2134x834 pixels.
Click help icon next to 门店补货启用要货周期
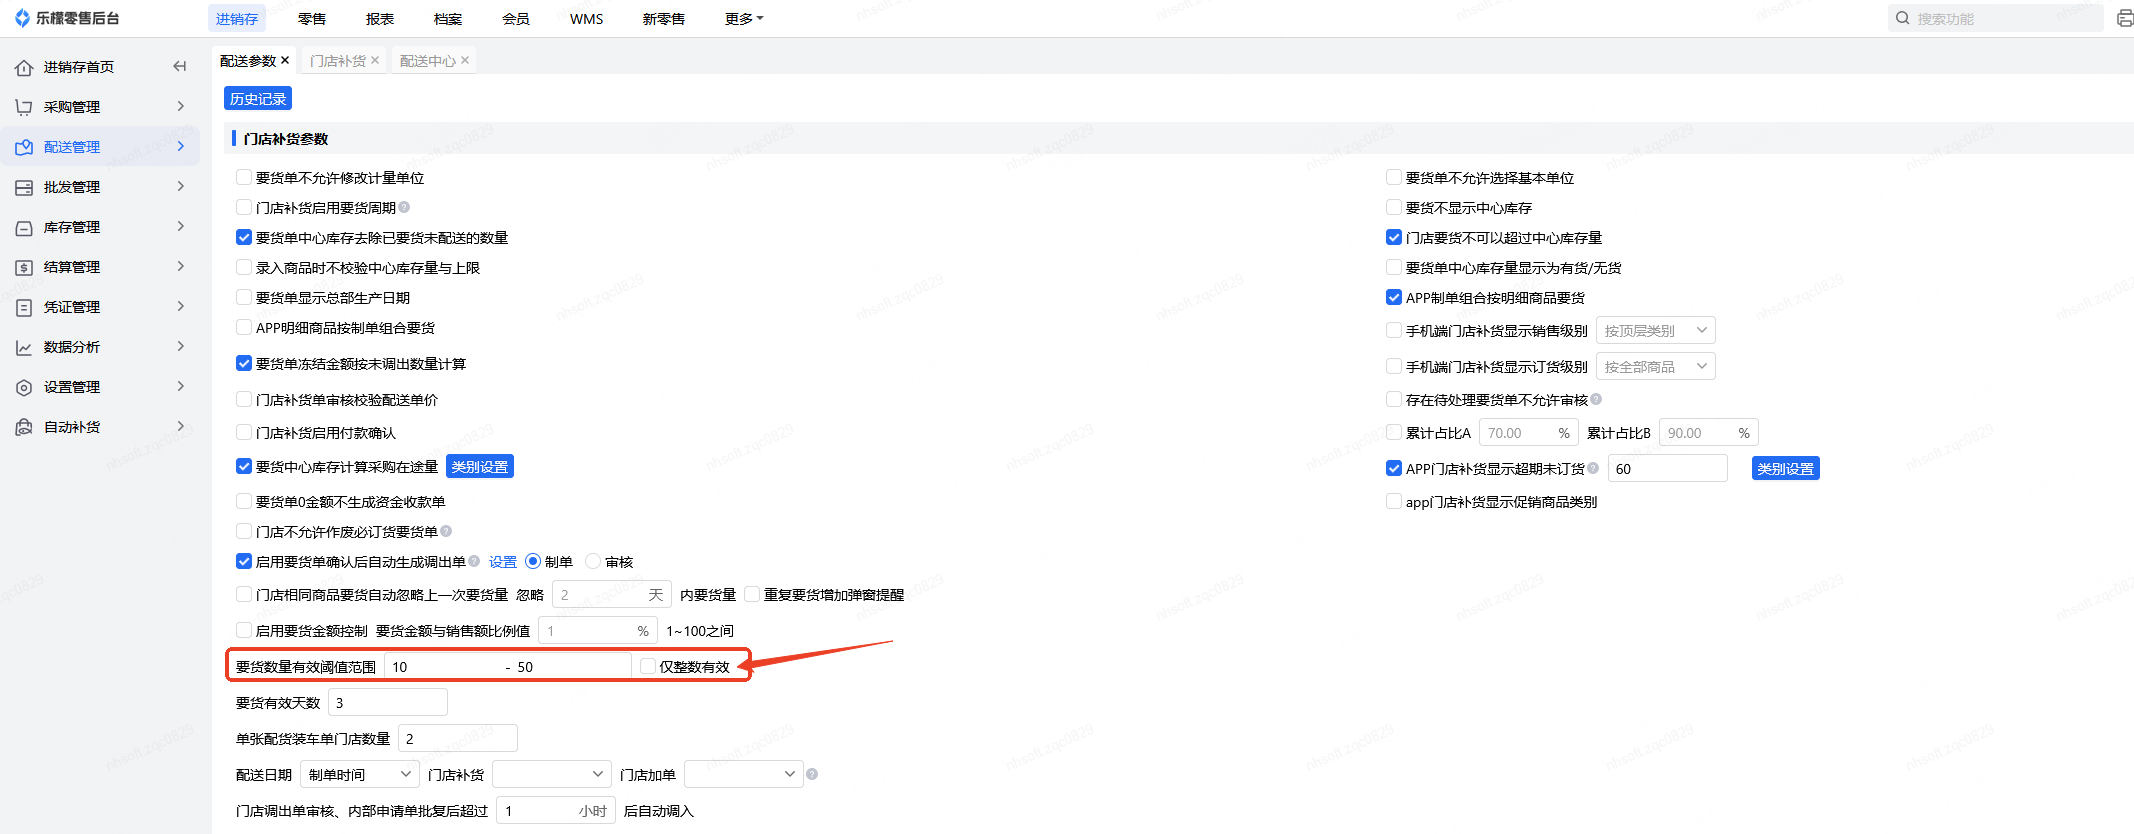(405, 207)
